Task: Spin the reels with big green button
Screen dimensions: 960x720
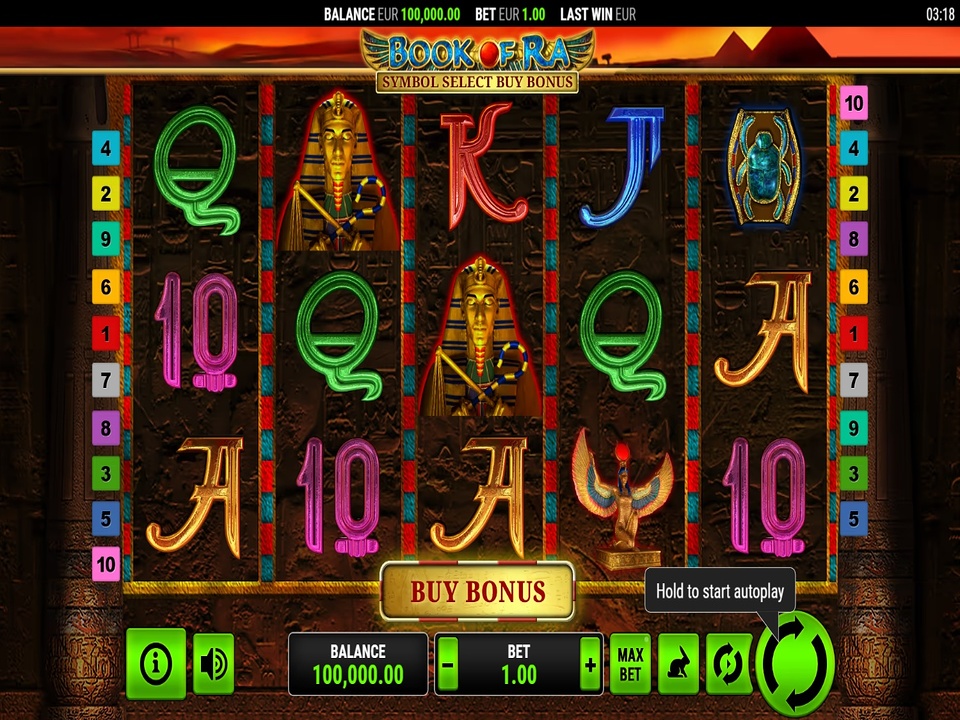Action: [x=795, y=665]
